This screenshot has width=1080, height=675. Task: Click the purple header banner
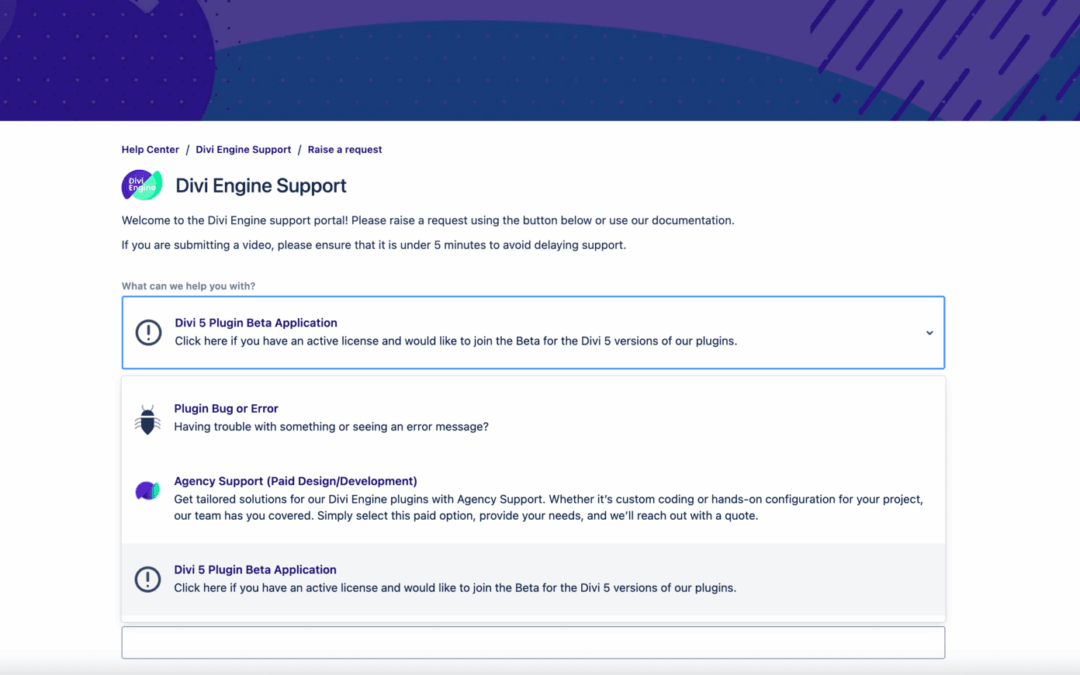click(540, 61)
